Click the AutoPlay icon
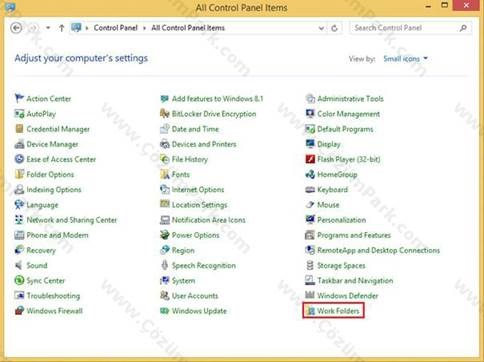 (x=19, y=114)
